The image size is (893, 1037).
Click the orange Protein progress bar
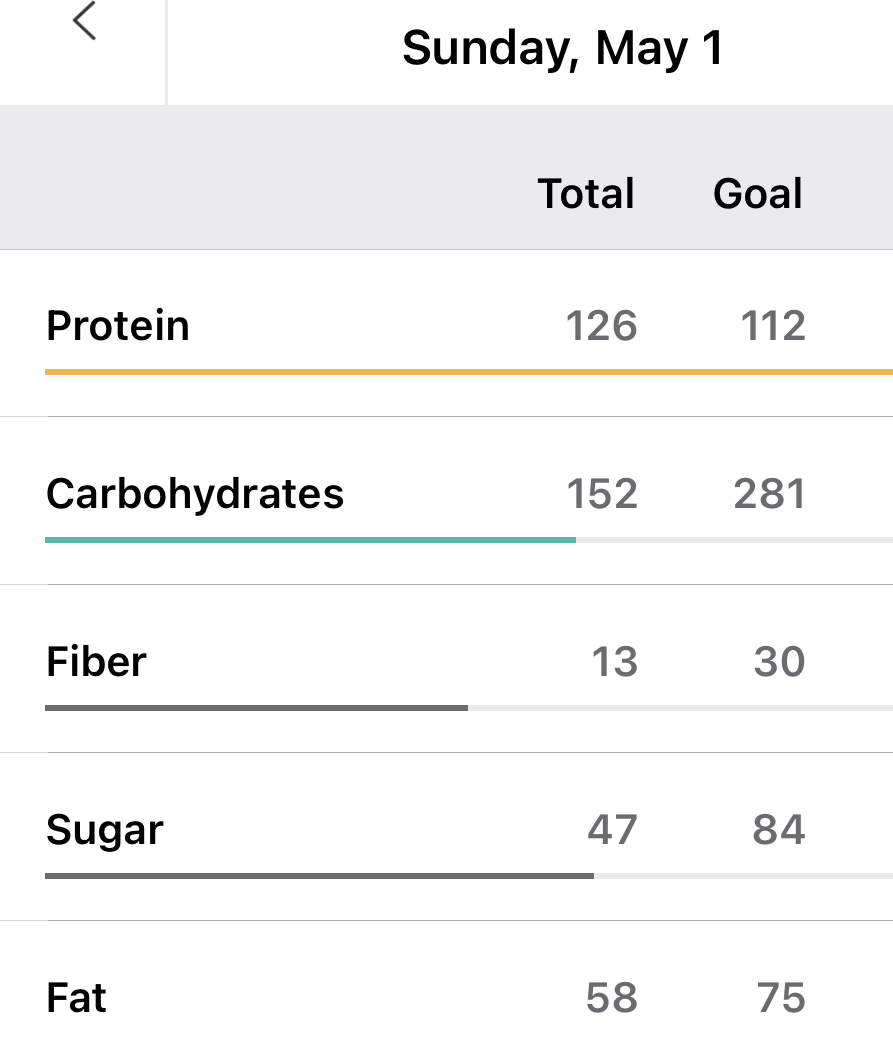point(468,372)
